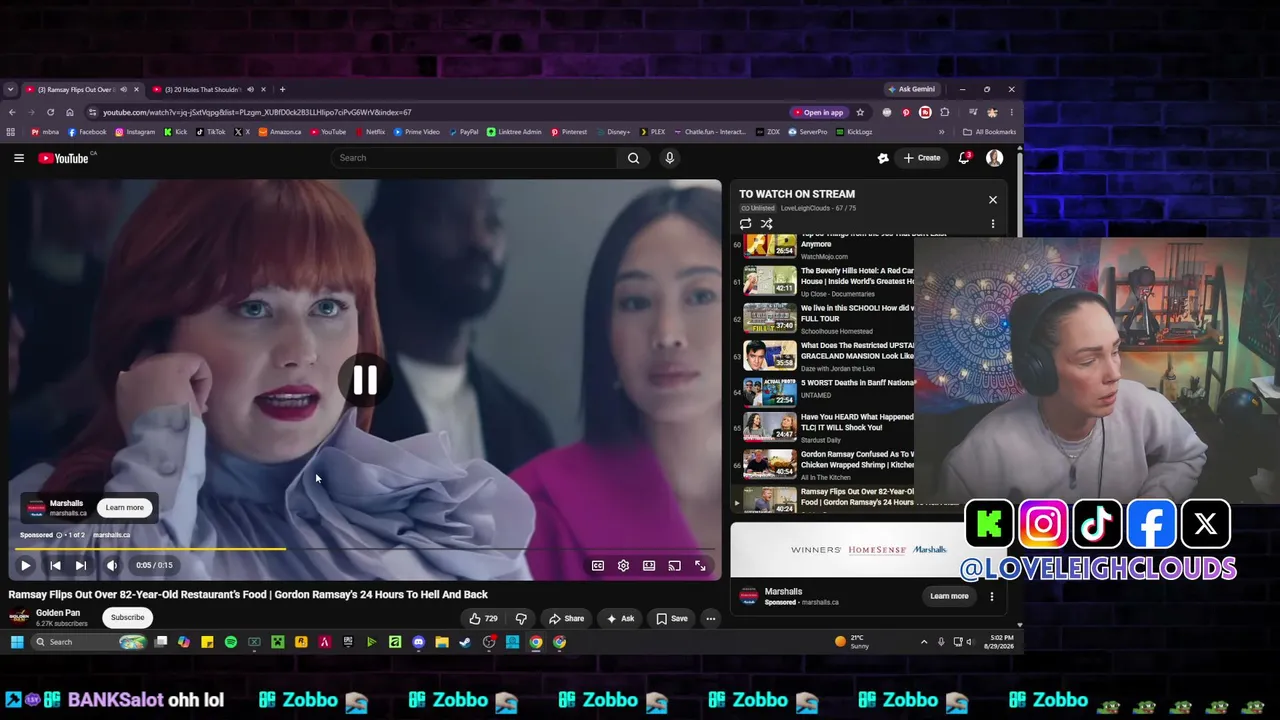Open the YouTube guide hamburger menu

tap(19, 158)
